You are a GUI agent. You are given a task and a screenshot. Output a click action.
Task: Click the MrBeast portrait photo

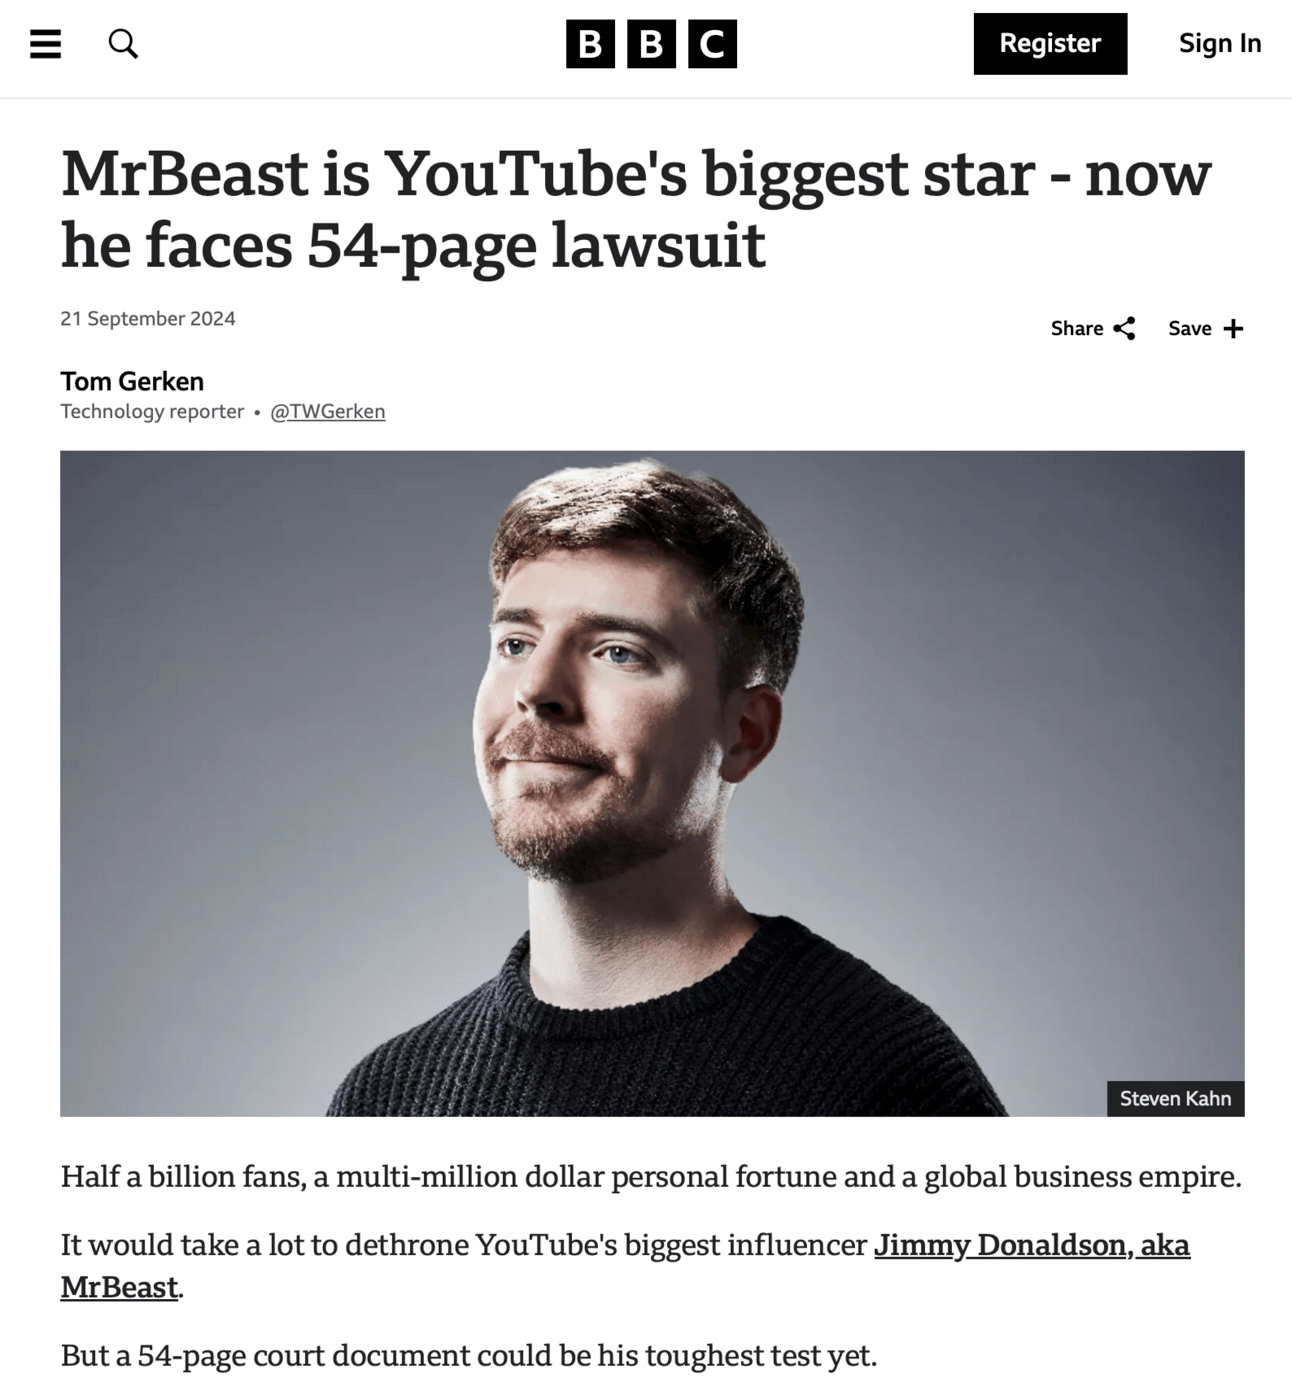click(652, 783)
